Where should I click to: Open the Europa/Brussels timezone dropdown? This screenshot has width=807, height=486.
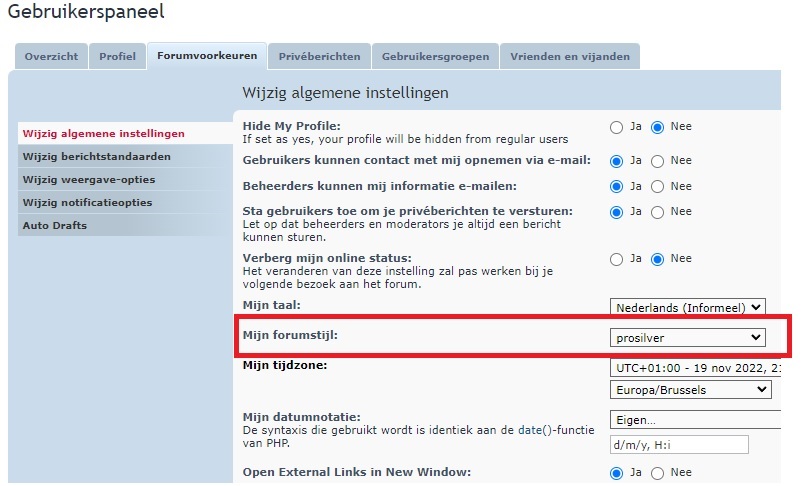[x=690, y=390]
